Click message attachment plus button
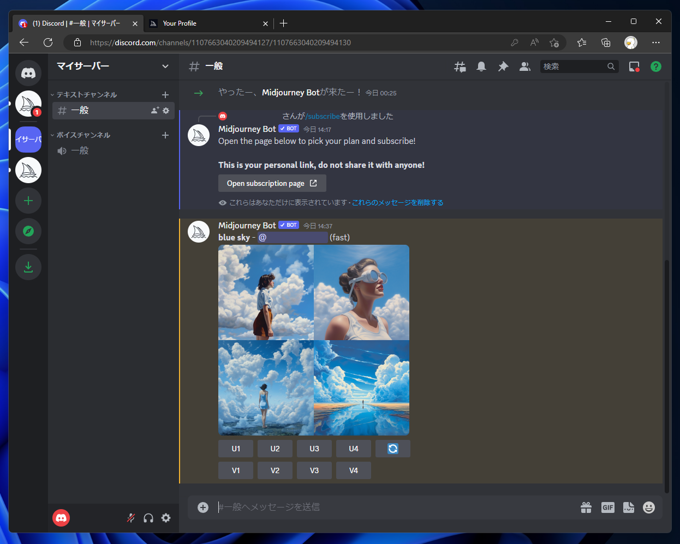Image resolution: width=680 pixels, height=544 pixels. click(203, 507)
